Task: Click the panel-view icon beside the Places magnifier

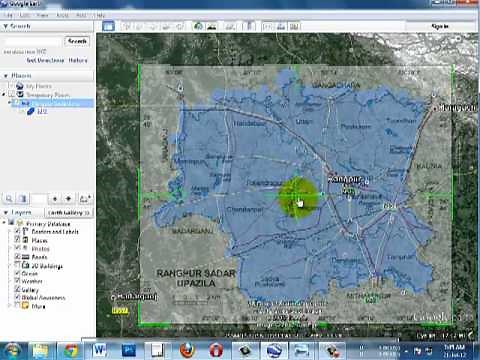Action: point(22,199)
